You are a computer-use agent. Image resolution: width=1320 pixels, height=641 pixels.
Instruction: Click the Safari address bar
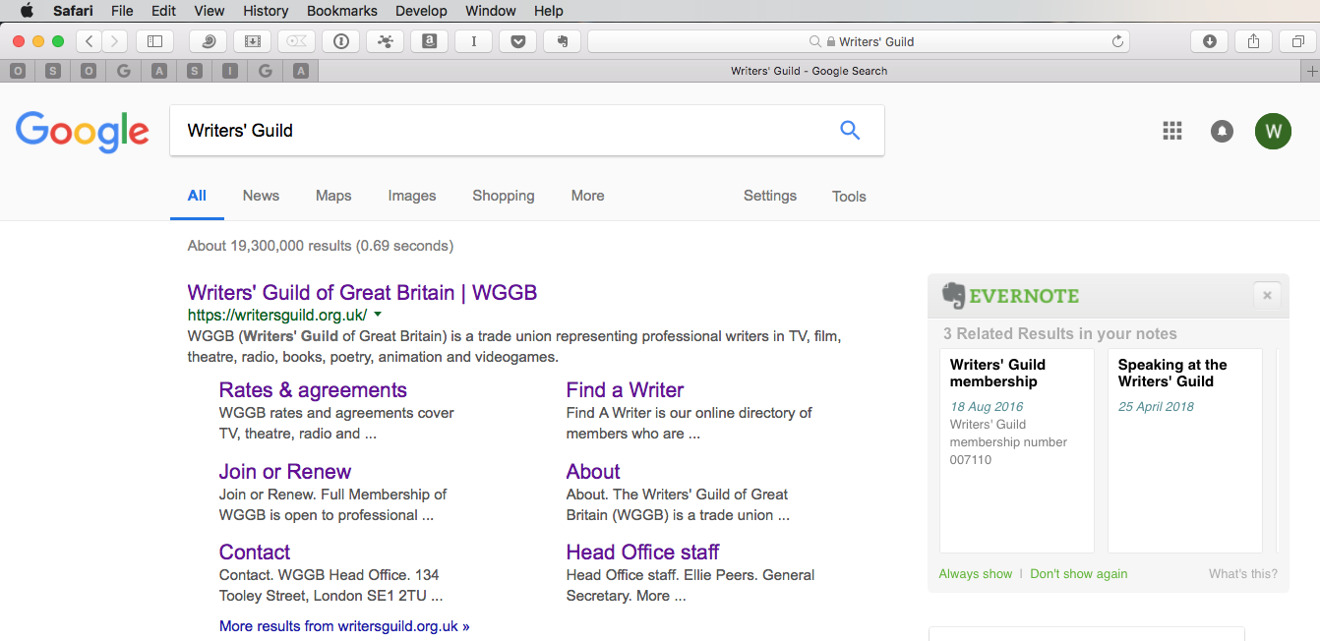click(x=859, y=41)
